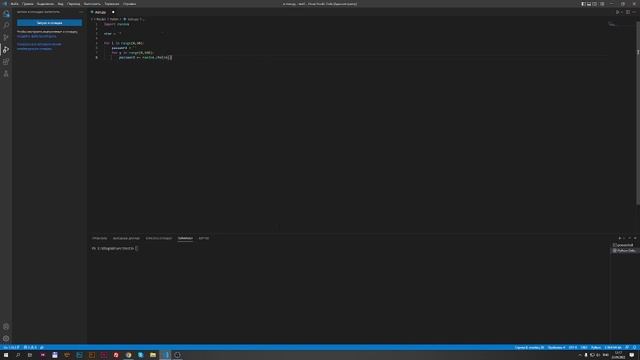Open the Windows Start menu
Viewport: 640px width, 360px height.
coord(6,355)
